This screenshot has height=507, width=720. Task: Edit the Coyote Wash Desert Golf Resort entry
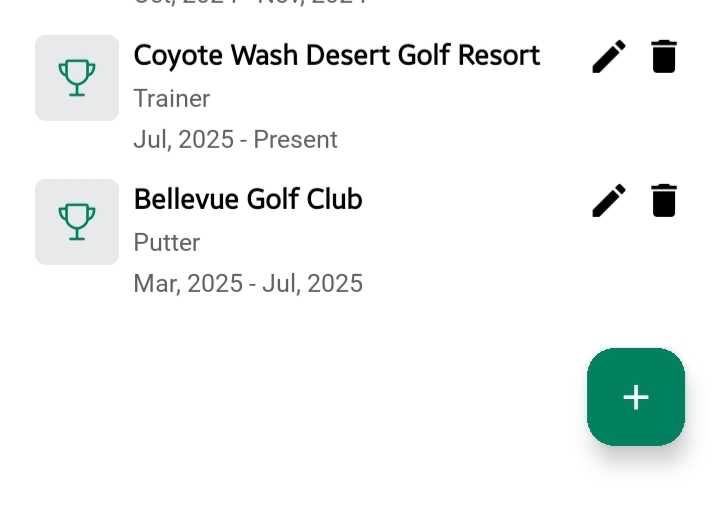coord(609,57)
